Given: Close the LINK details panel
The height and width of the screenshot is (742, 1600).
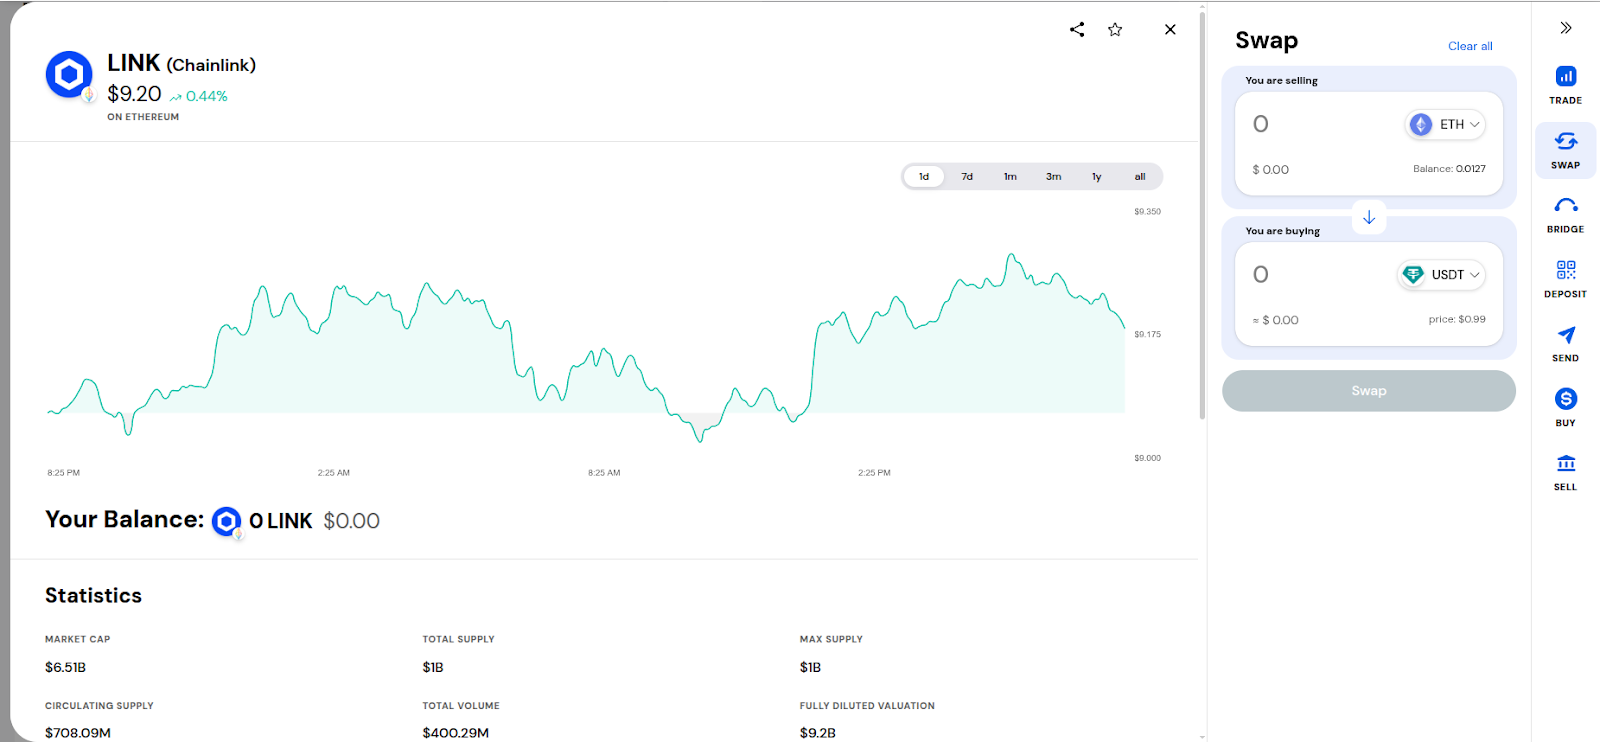Looking at the screenshot, I should (x=1170, y=30).
